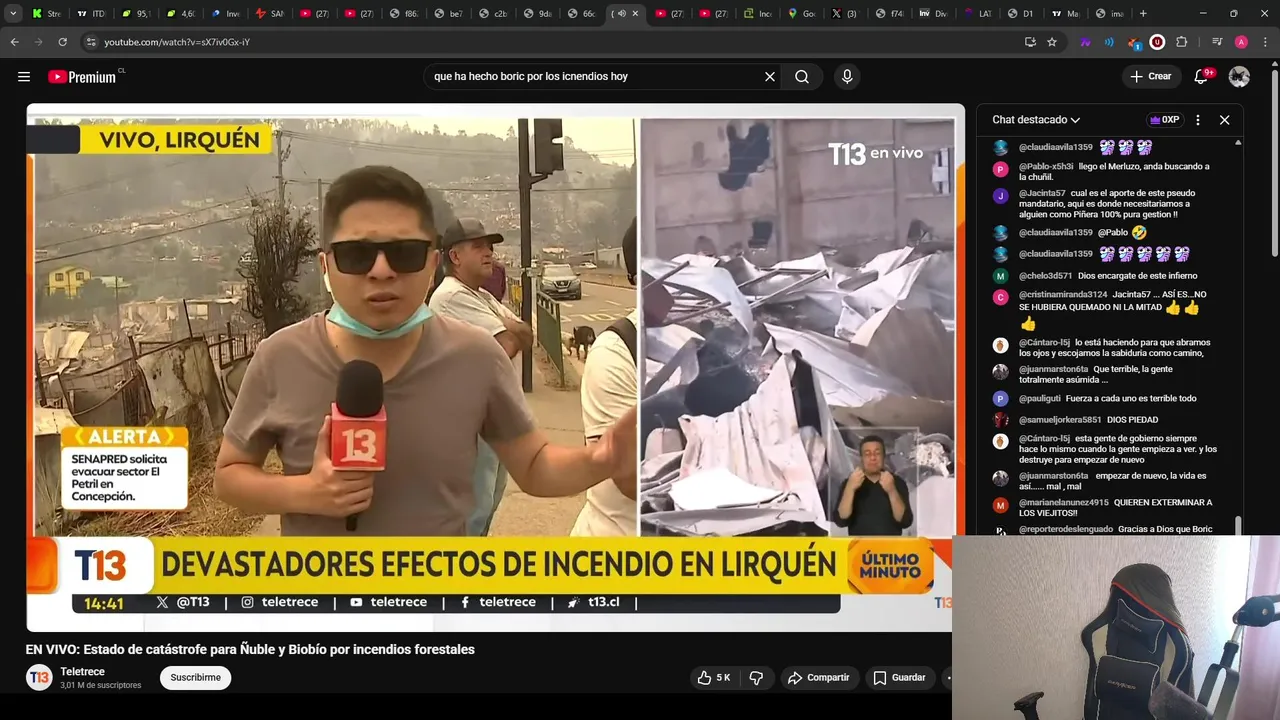Image resolution: width=1280 pixels, height=720 pixels.
Task: Reload the page
Action: coord(62,42)
